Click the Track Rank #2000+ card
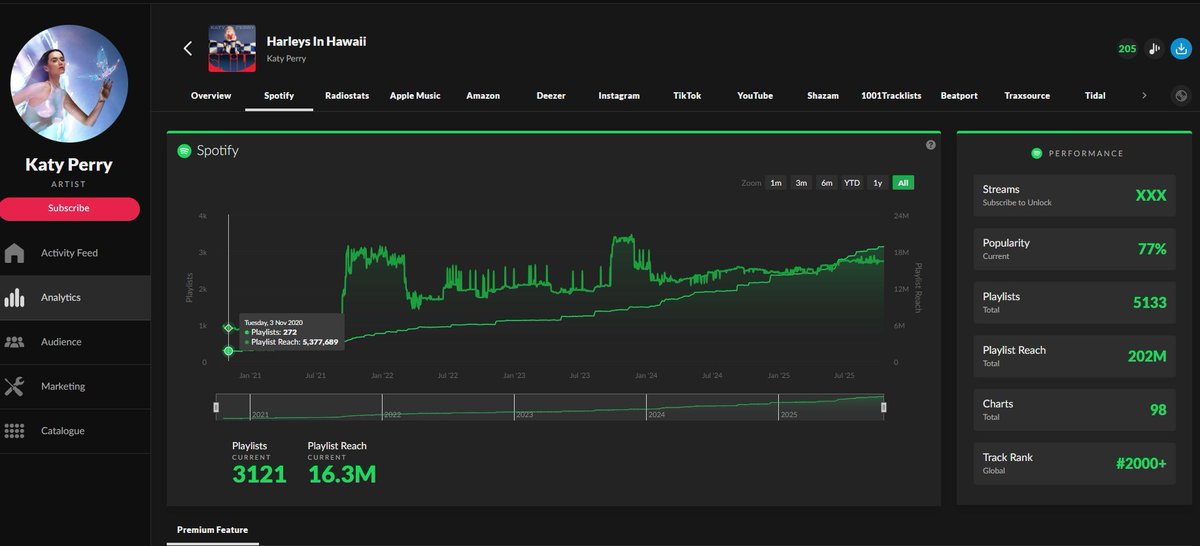Image resolution: width=1200 pixels, height=546 pixels. pos(1075,463)
